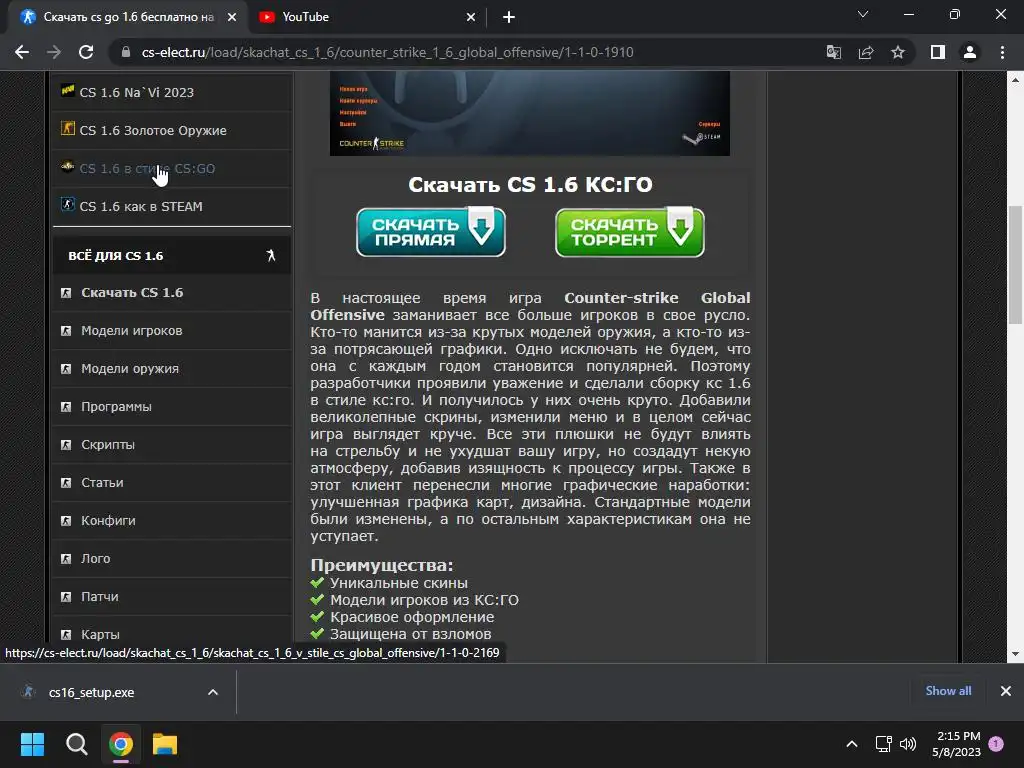This screenshot has width=1024, height=768.
Task: Open Модели игроков menu item
Action: click(131, 330)
